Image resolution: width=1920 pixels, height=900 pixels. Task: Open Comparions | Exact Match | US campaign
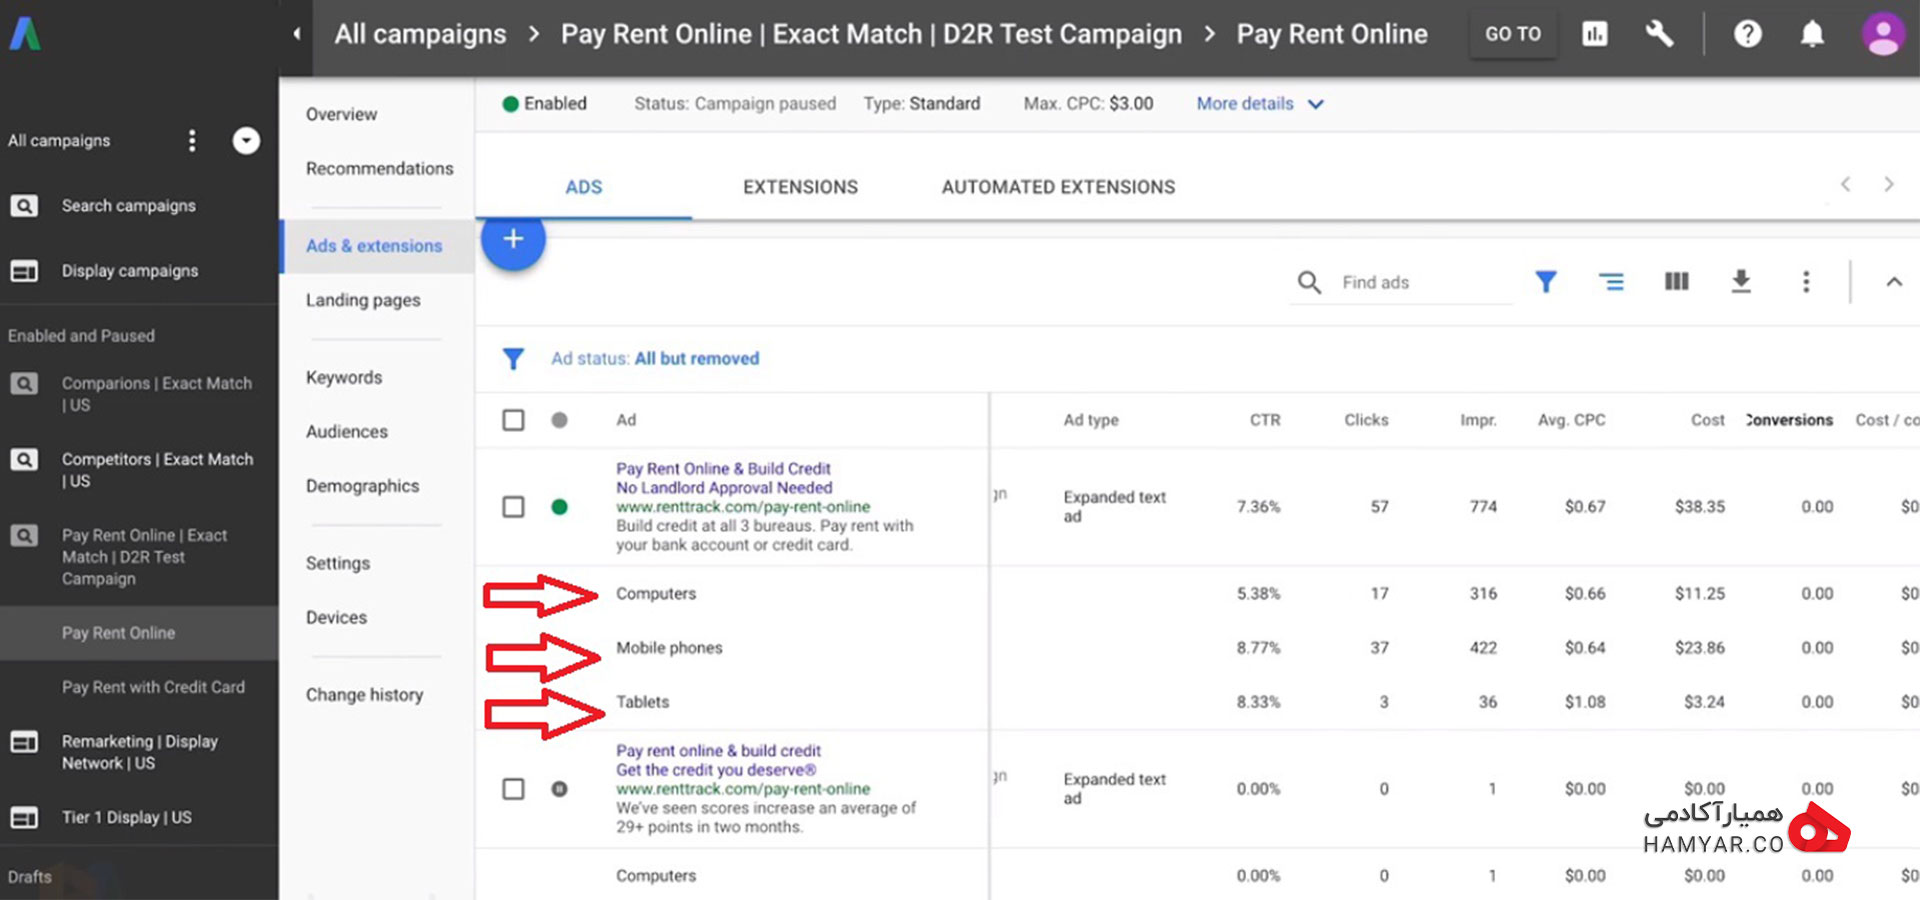coord(156,394)
